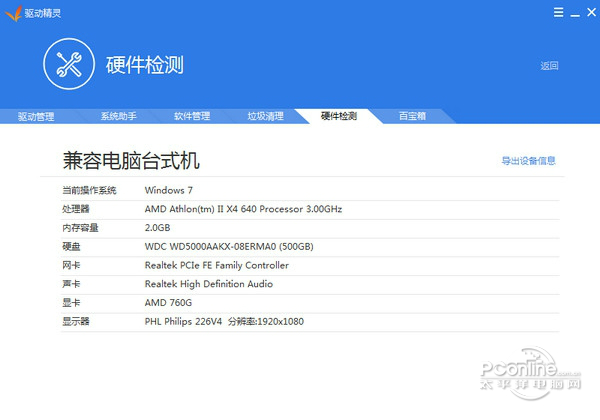Open the 百宝箱 tab
The width and height of the screenshot is (600, 420).
(x=412, y=116)
